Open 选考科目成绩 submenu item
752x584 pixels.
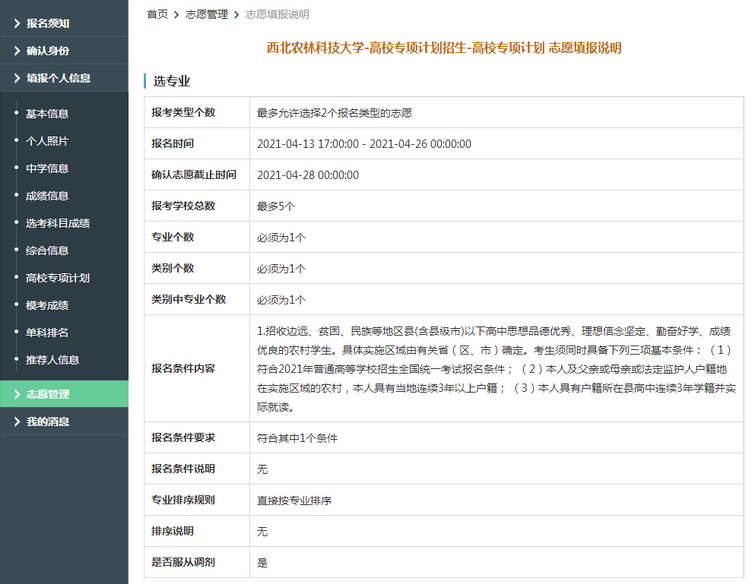point(58,223)
